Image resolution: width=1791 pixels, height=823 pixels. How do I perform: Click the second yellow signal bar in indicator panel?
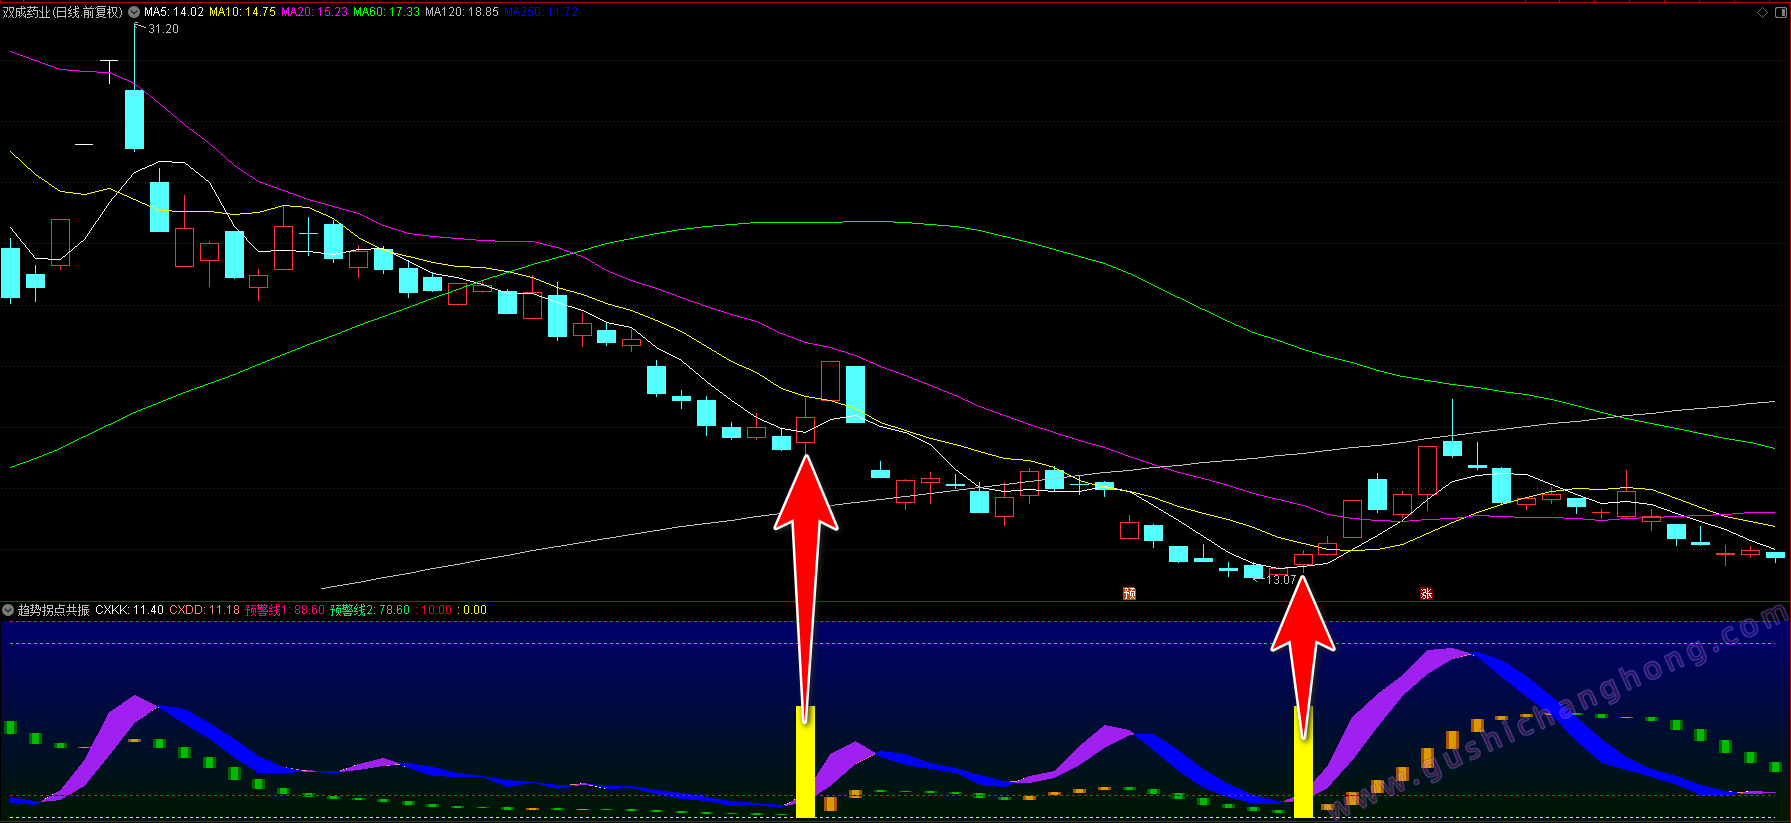click(1303, 761)
